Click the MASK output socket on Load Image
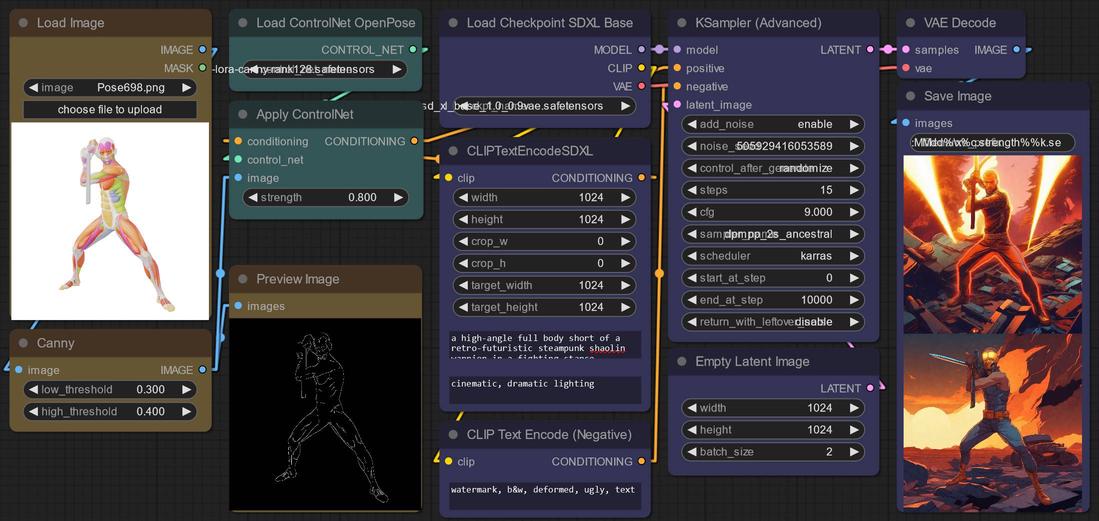Viewport: 1099px width, 521px height. (x=203, y=68)
